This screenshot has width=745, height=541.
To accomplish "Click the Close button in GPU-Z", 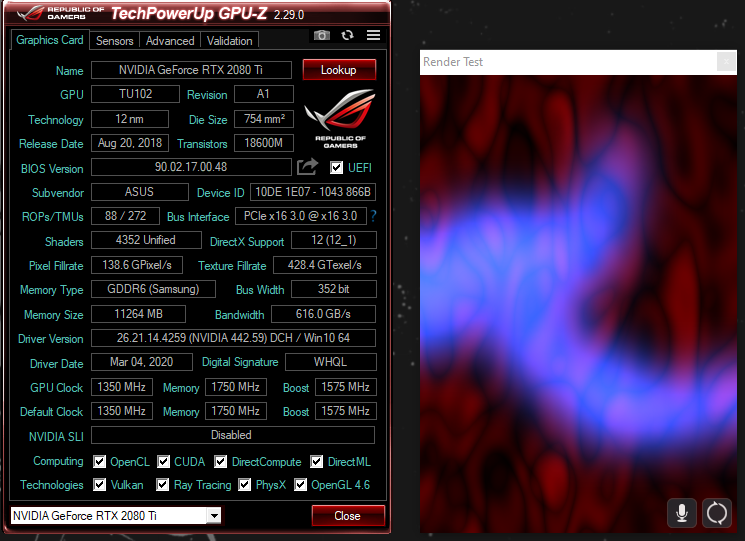I will pyautogui.click(x=348, y=516).
